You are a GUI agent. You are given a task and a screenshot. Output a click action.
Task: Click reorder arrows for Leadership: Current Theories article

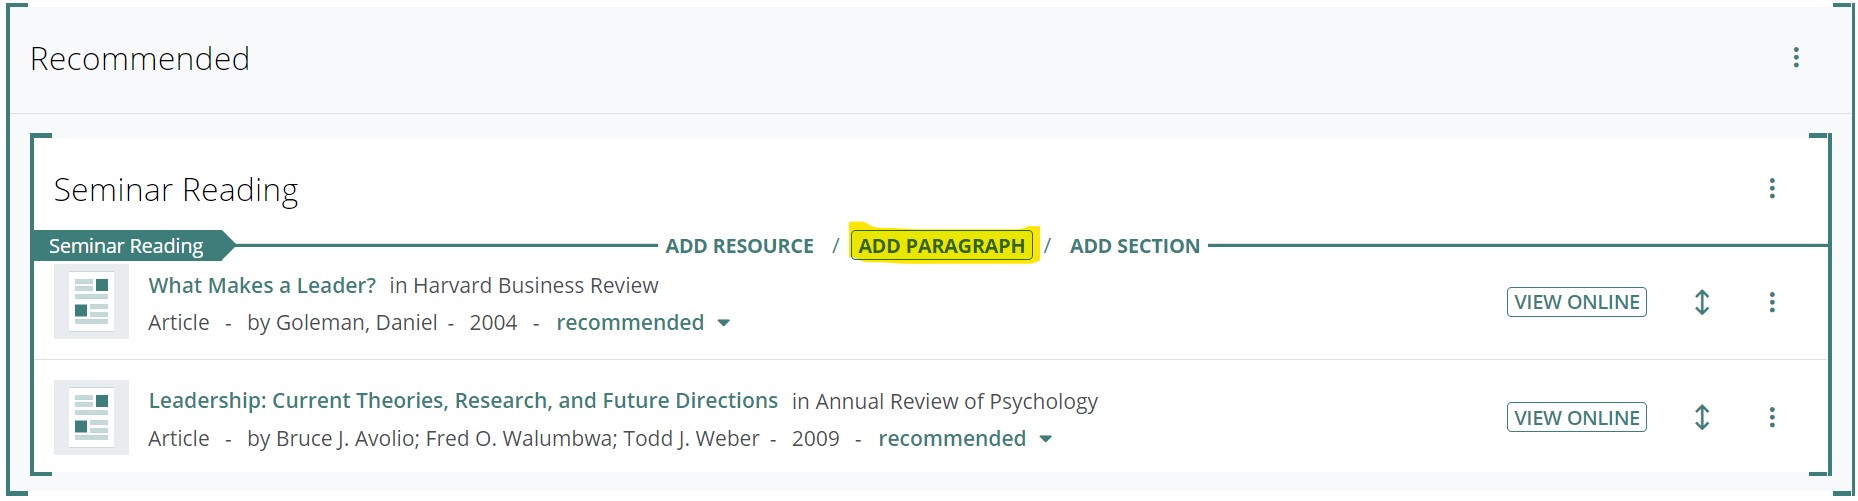click(x=1702, y=418)
